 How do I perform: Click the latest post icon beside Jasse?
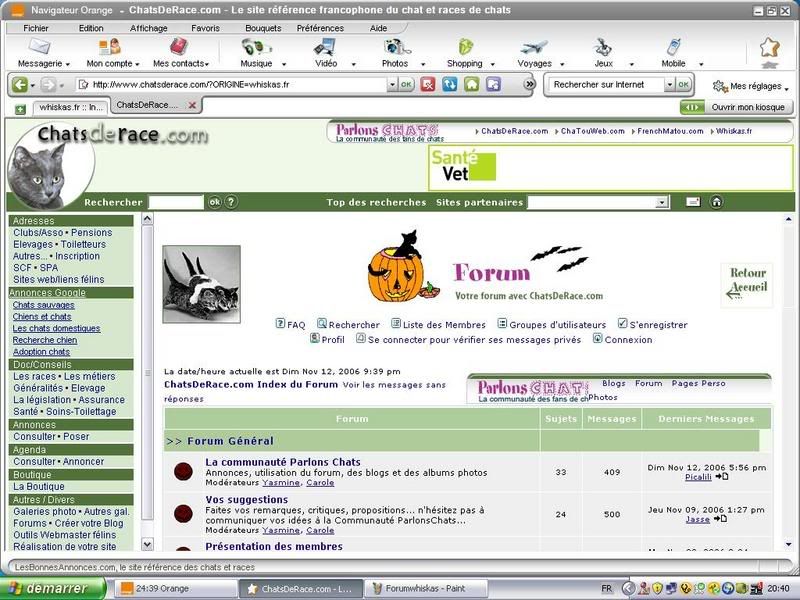coord(720,519)
